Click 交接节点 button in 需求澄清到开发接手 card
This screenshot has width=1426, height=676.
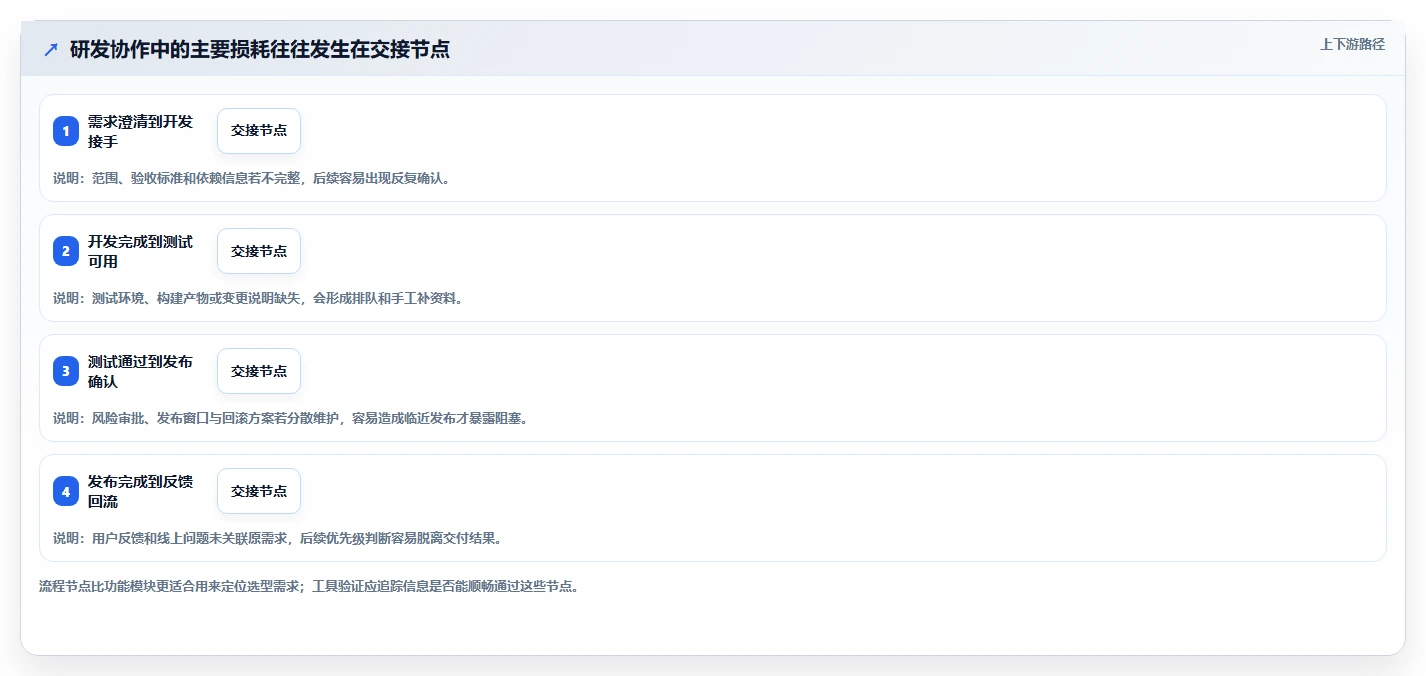pyautogui.click(x=259, y=131)
